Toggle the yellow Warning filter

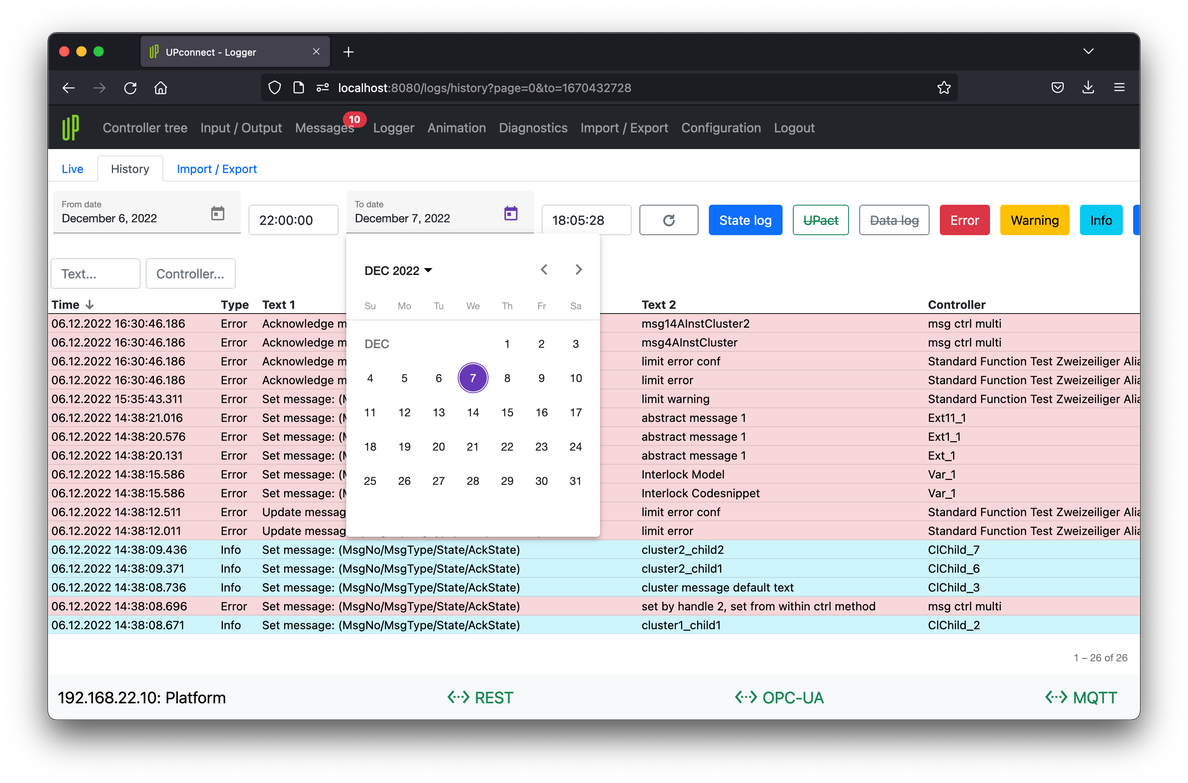tap(1034, 220)
